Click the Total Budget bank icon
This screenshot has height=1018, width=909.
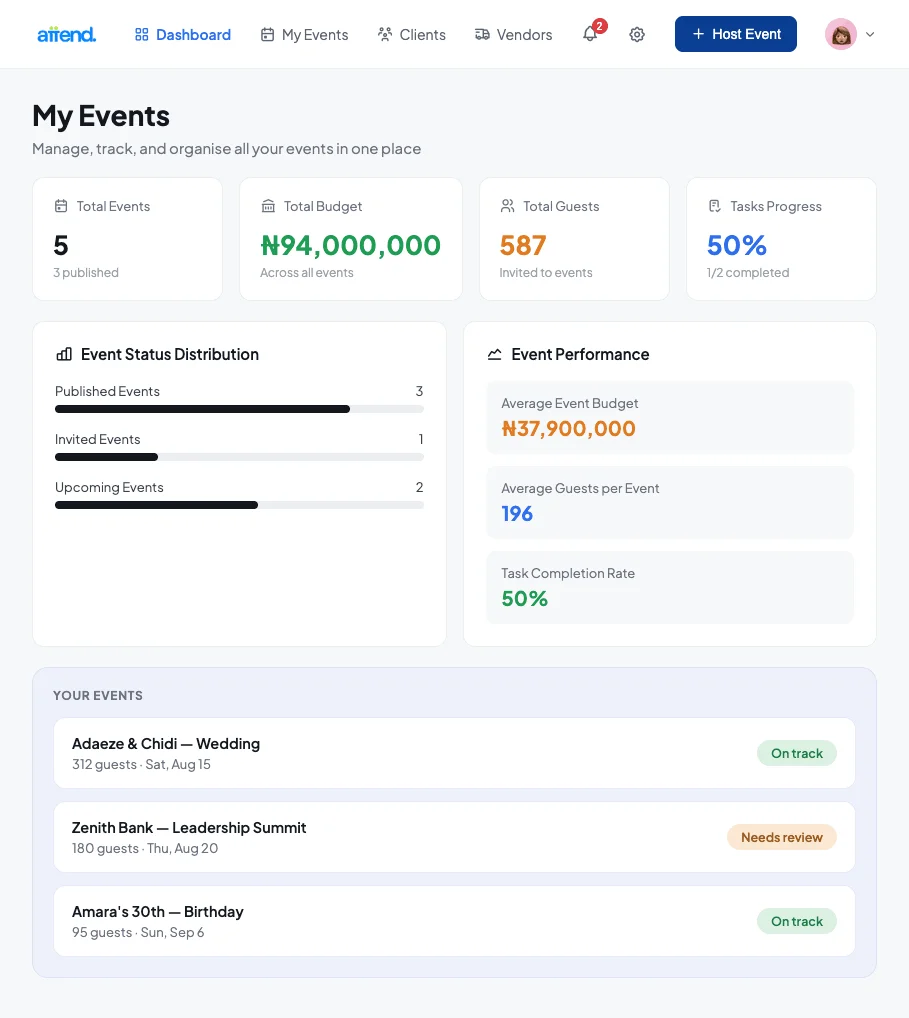268,206
